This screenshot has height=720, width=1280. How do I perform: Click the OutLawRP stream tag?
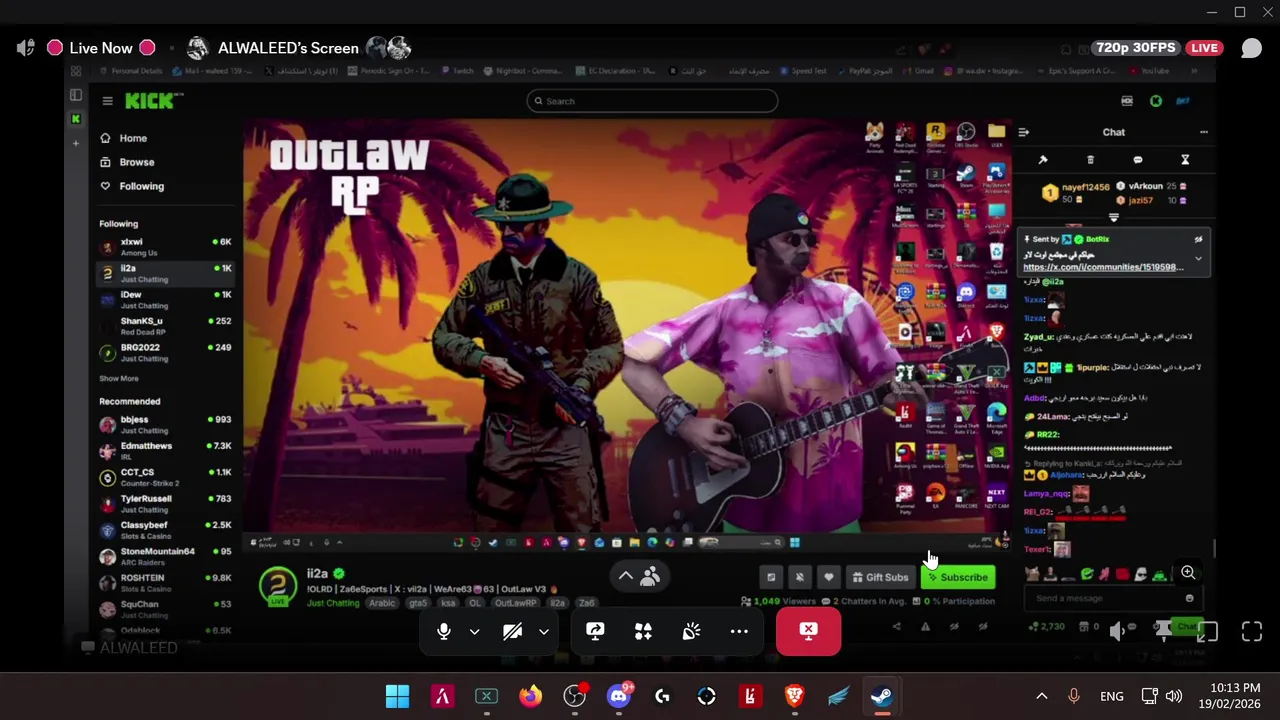[516, 603]
